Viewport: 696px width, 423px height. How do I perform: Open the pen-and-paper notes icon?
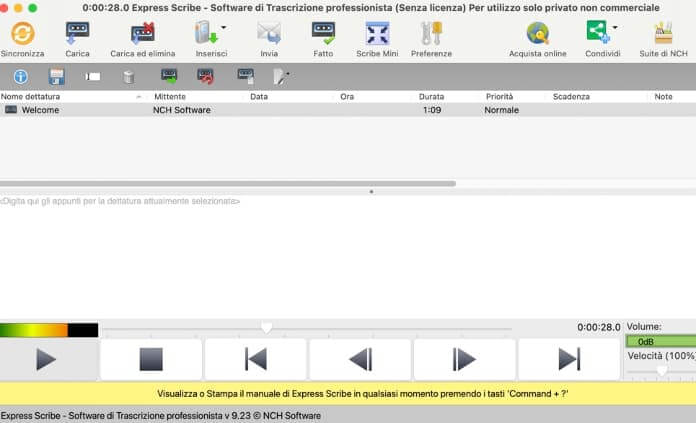point(281,77)
